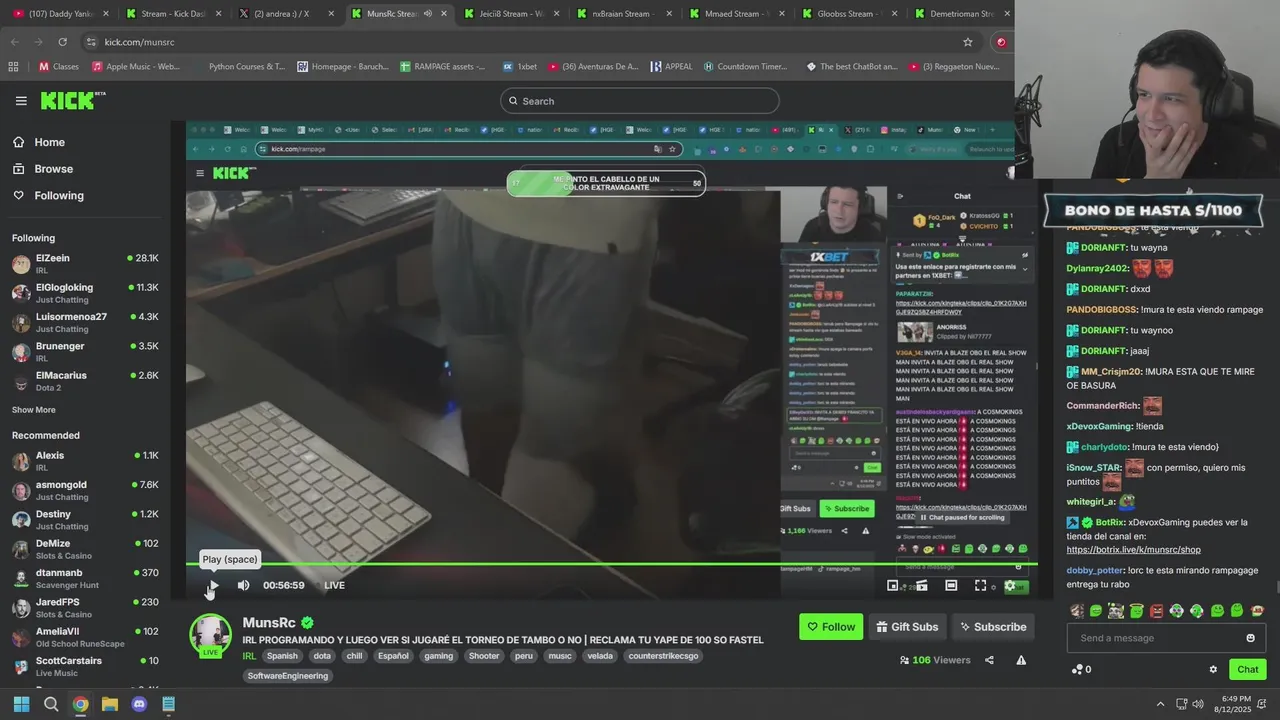This screenshot has height=720, width=1280.
Task: Open the Windows Start menu
Action: (21, 704)
